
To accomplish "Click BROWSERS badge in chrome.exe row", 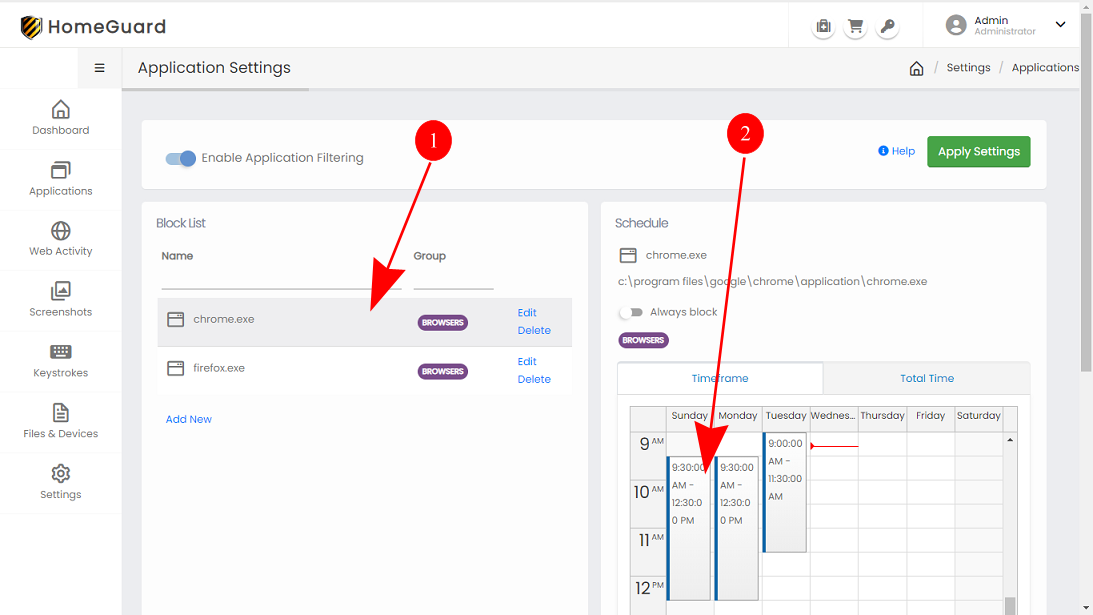I will click(x=443, y=323).
